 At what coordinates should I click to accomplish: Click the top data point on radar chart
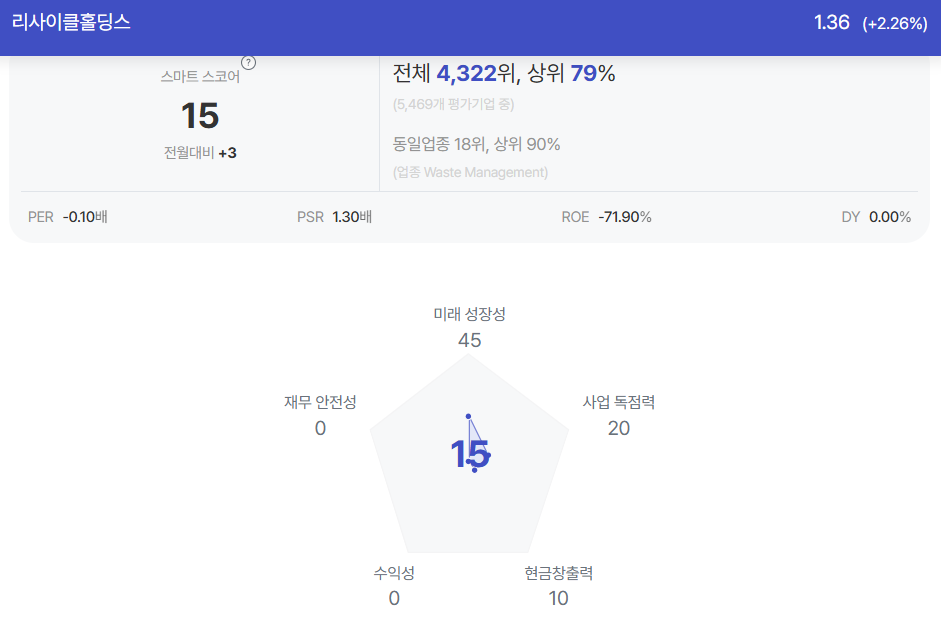pos(469,417)
